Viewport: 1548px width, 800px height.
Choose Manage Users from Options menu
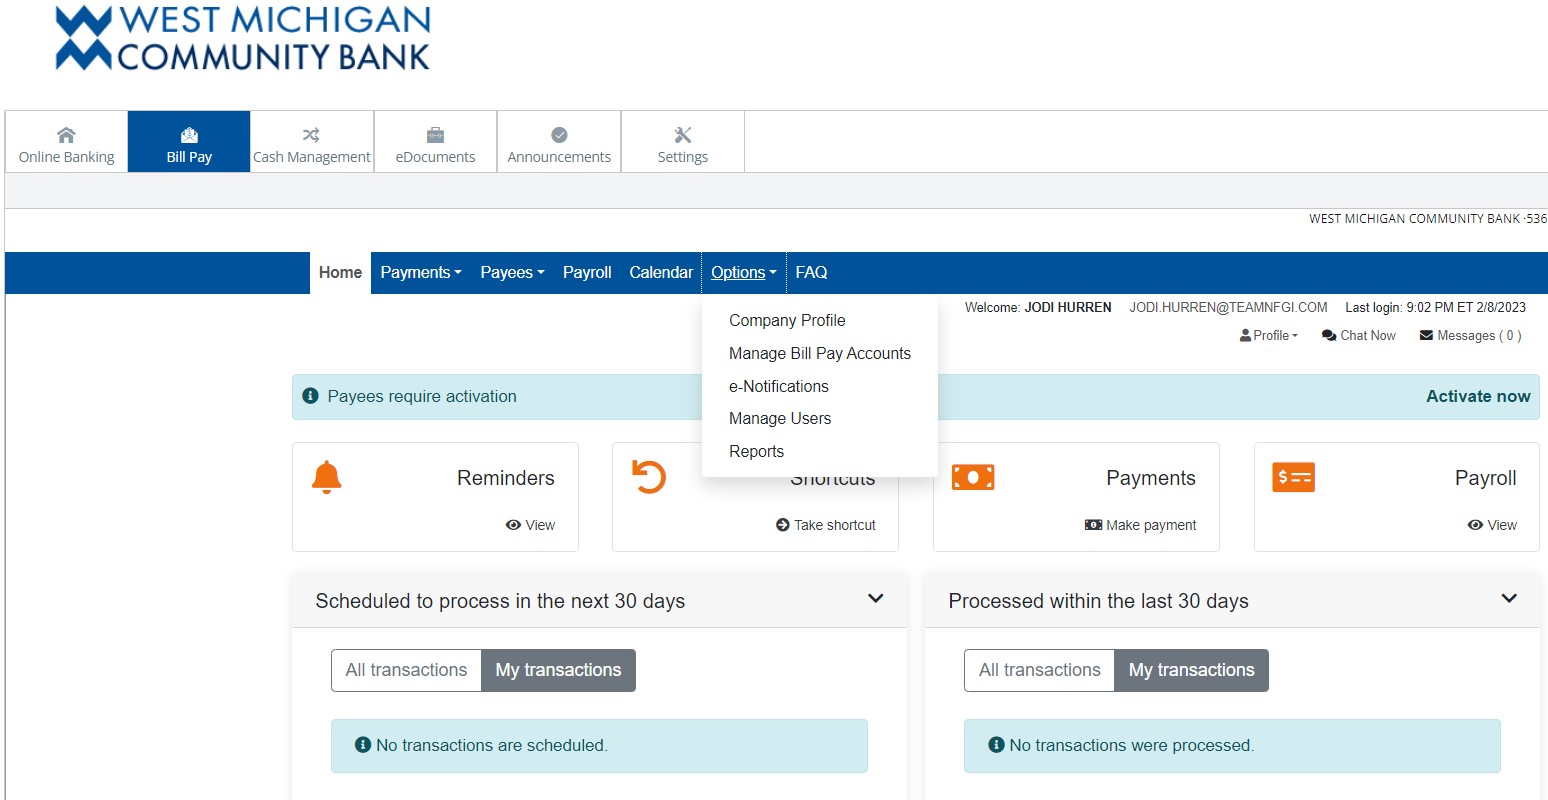click(x=780, y=419)
